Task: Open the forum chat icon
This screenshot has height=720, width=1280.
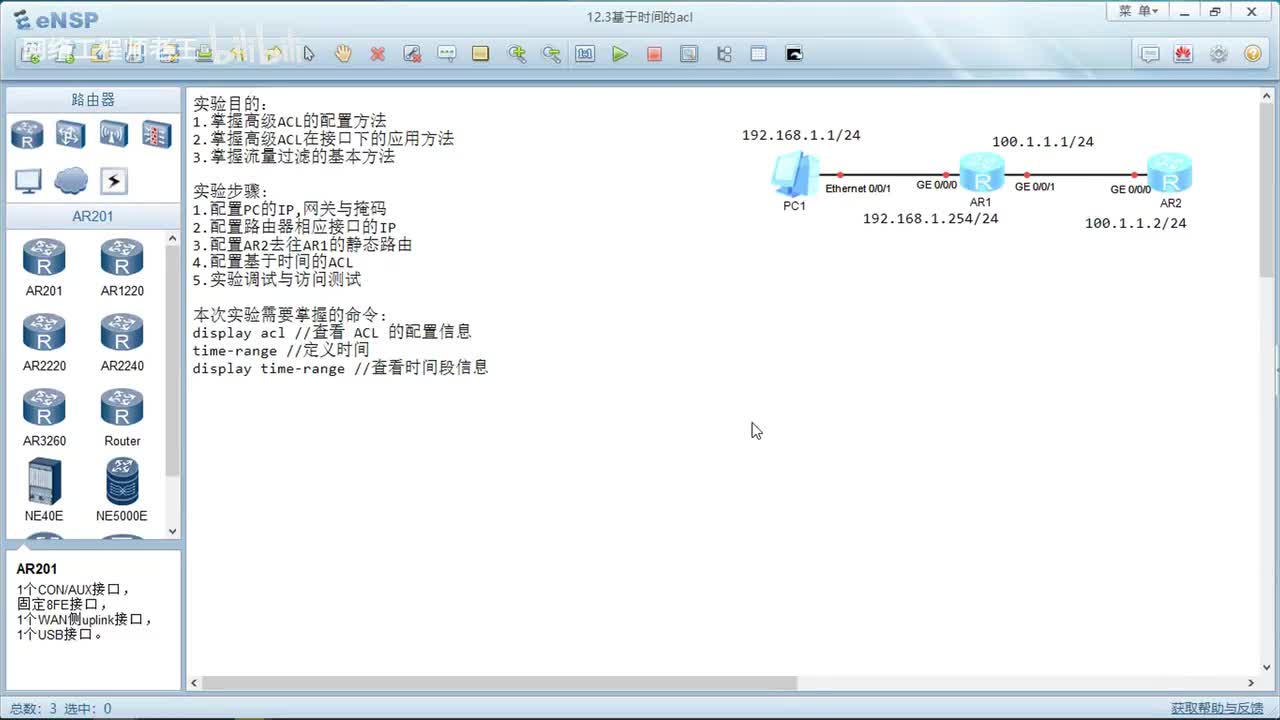Action: [x=1150, y=54]
